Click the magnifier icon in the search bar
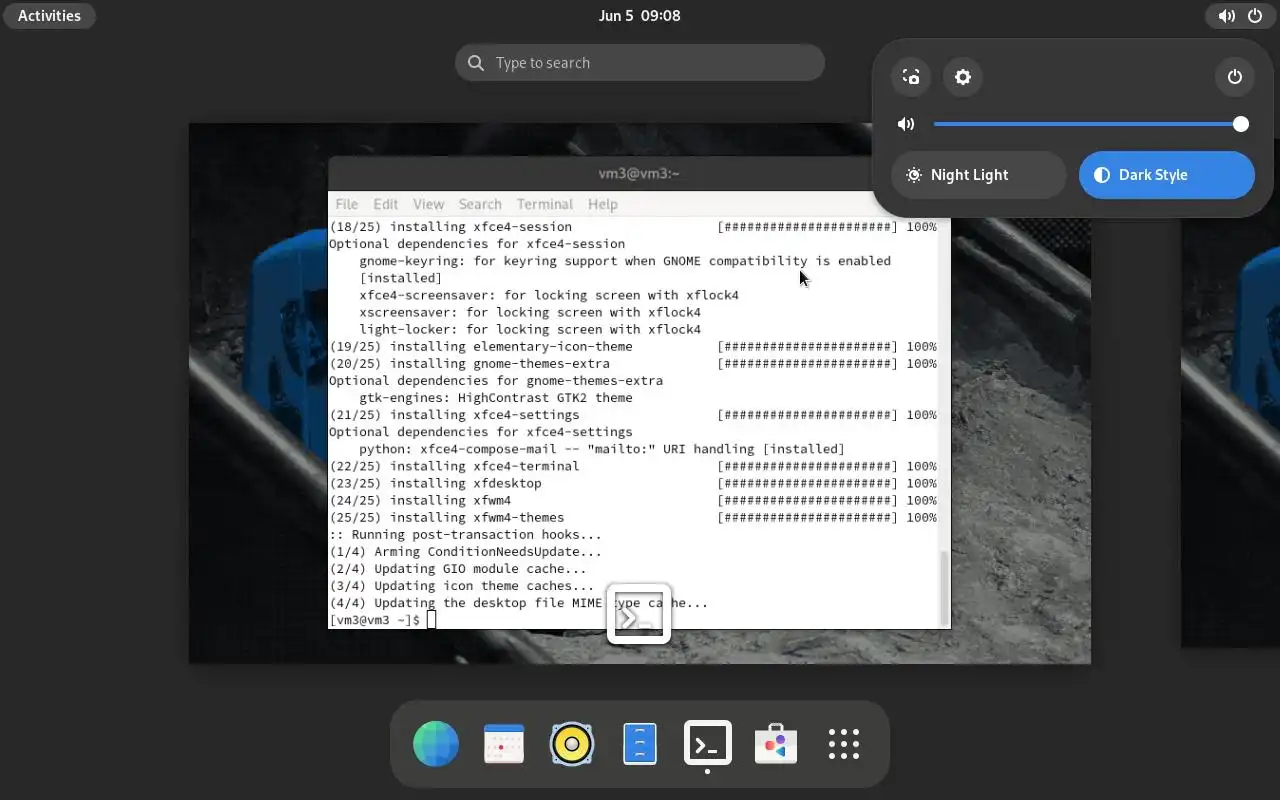The image size is (1280, 800). pyautogui.click(x=475, y=63)
